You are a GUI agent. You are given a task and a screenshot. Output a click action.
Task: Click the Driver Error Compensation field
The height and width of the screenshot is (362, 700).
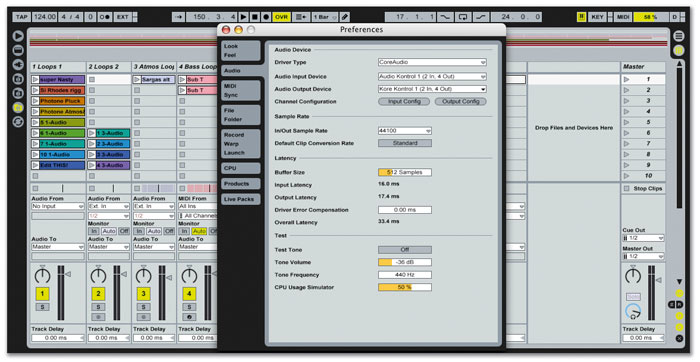[x=405, y=210]
